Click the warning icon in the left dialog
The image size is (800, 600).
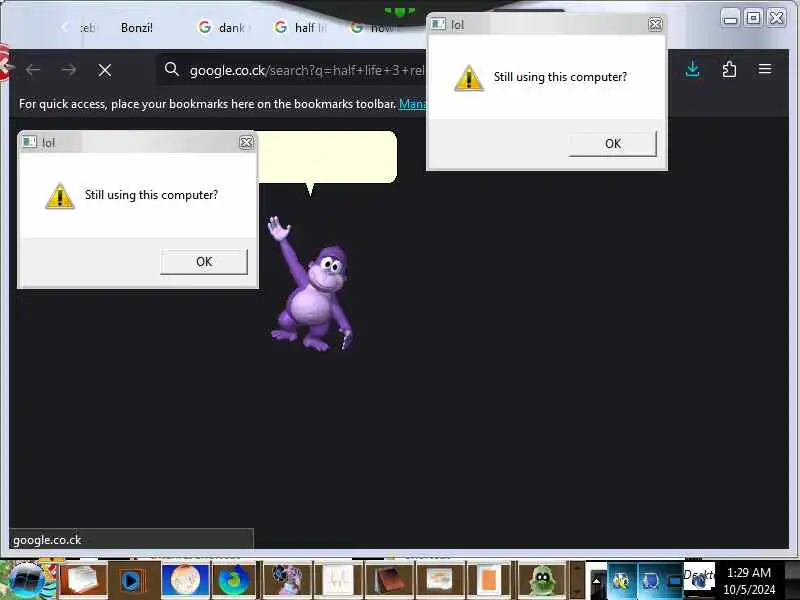point(60,196)
